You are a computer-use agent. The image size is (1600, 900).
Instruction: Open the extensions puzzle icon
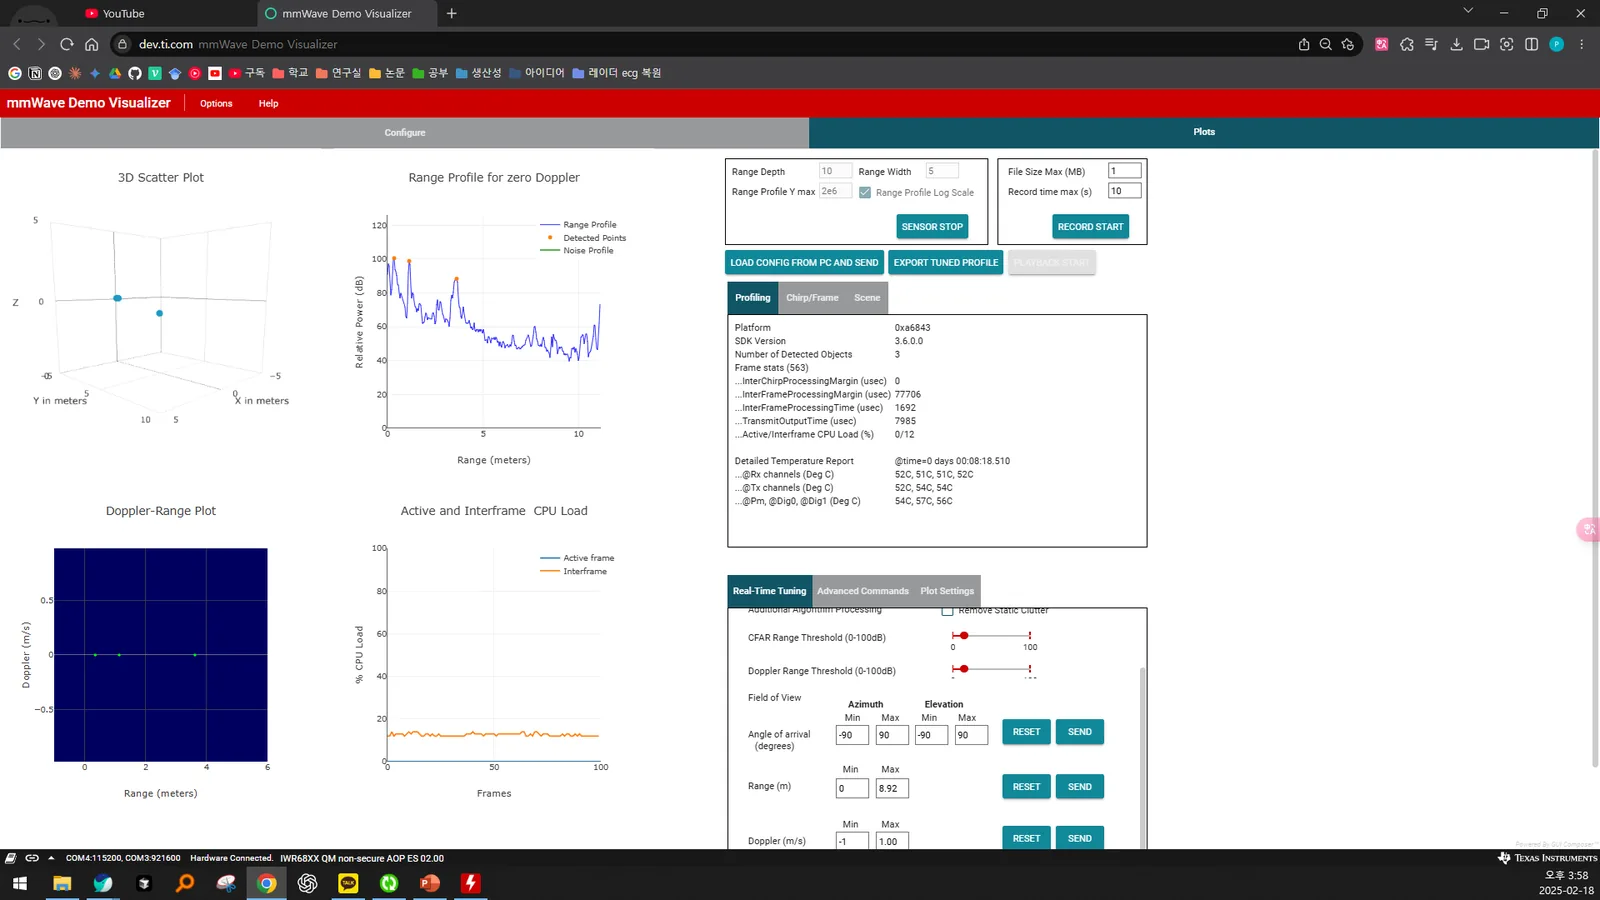click(x=1407, y=44)
